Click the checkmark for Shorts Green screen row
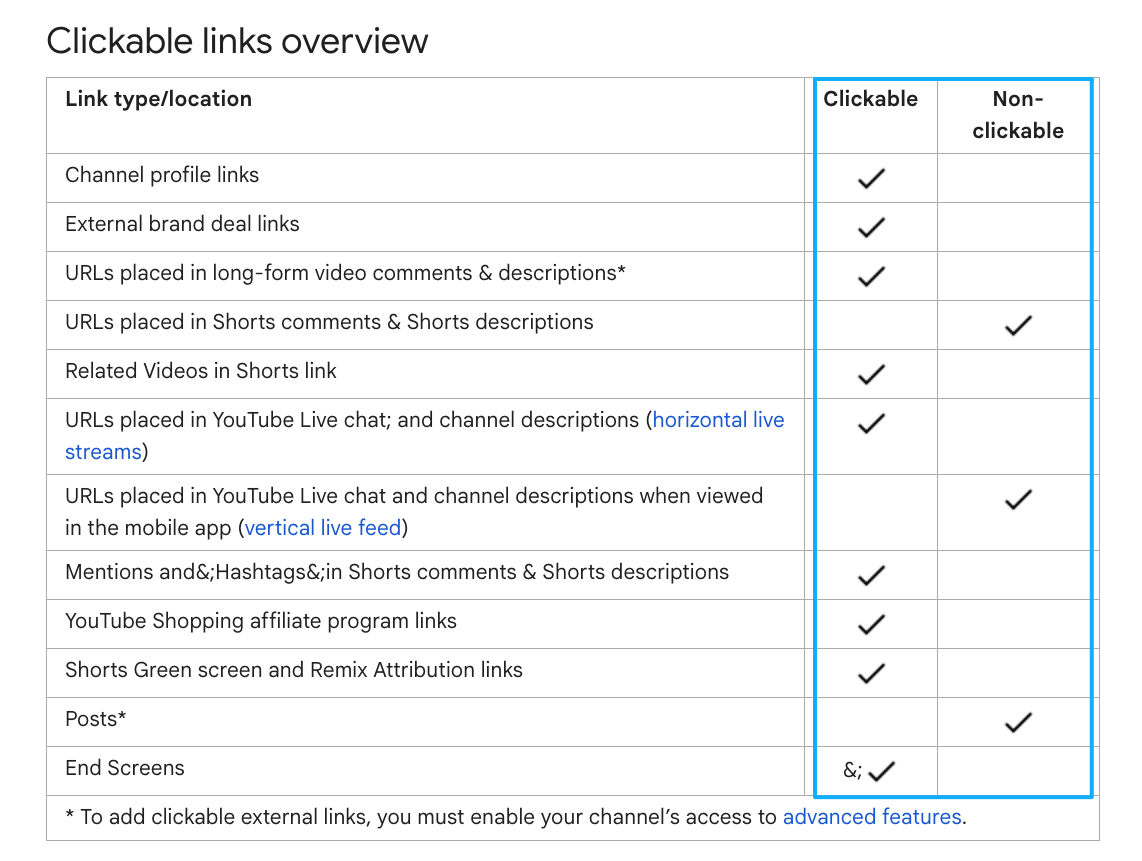 click(x=871, y=673)
